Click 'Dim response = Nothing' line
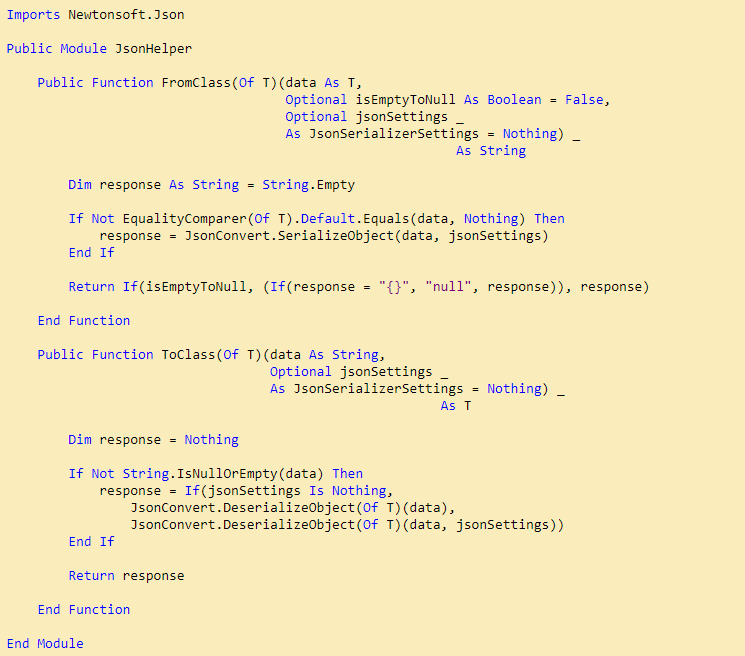This screenshot has height=656, width=745. tap(153, 440)
